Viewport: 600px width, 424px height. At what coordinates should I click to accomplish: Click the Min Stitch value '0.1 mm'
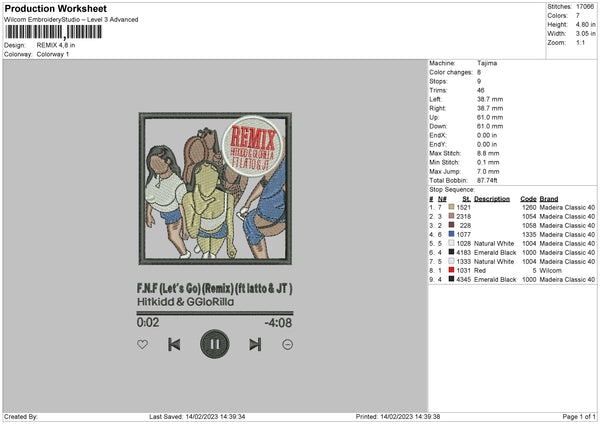(488, 162)
